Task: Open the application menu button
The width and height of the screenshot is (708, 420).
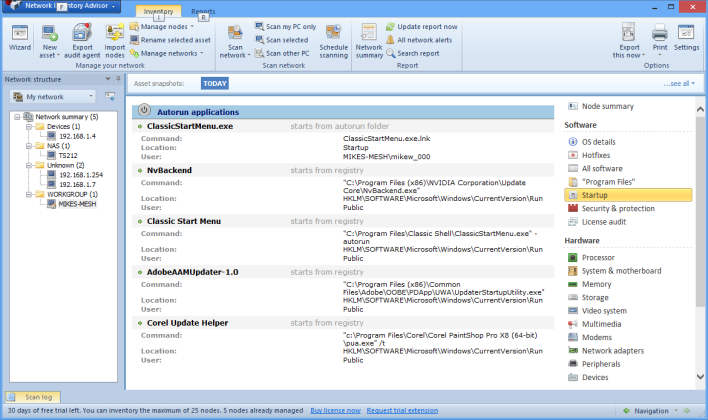Action: click(62, 6)
